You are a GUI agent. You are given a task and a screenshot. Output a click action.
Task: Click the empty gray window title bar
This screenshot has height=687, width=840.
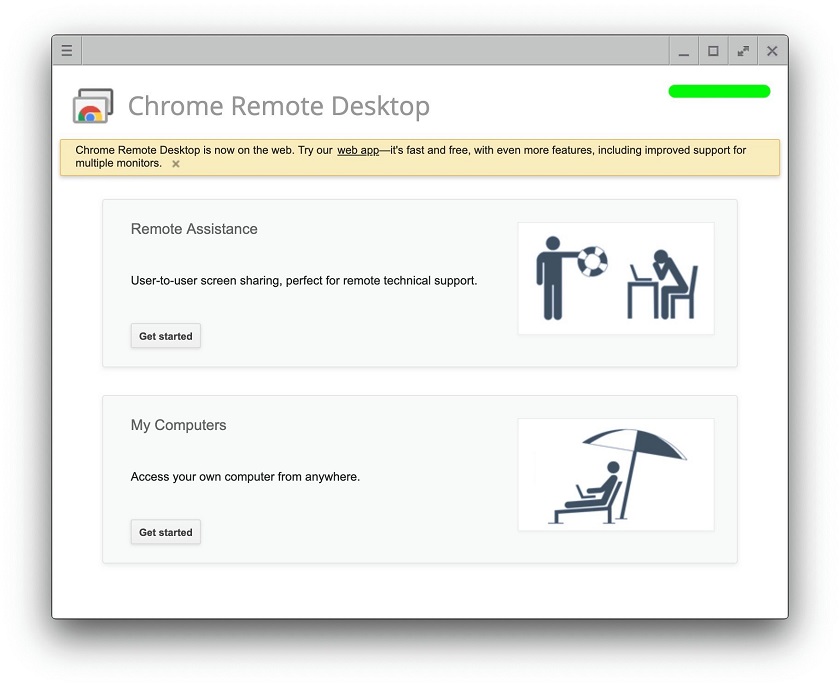pos(375,51)
